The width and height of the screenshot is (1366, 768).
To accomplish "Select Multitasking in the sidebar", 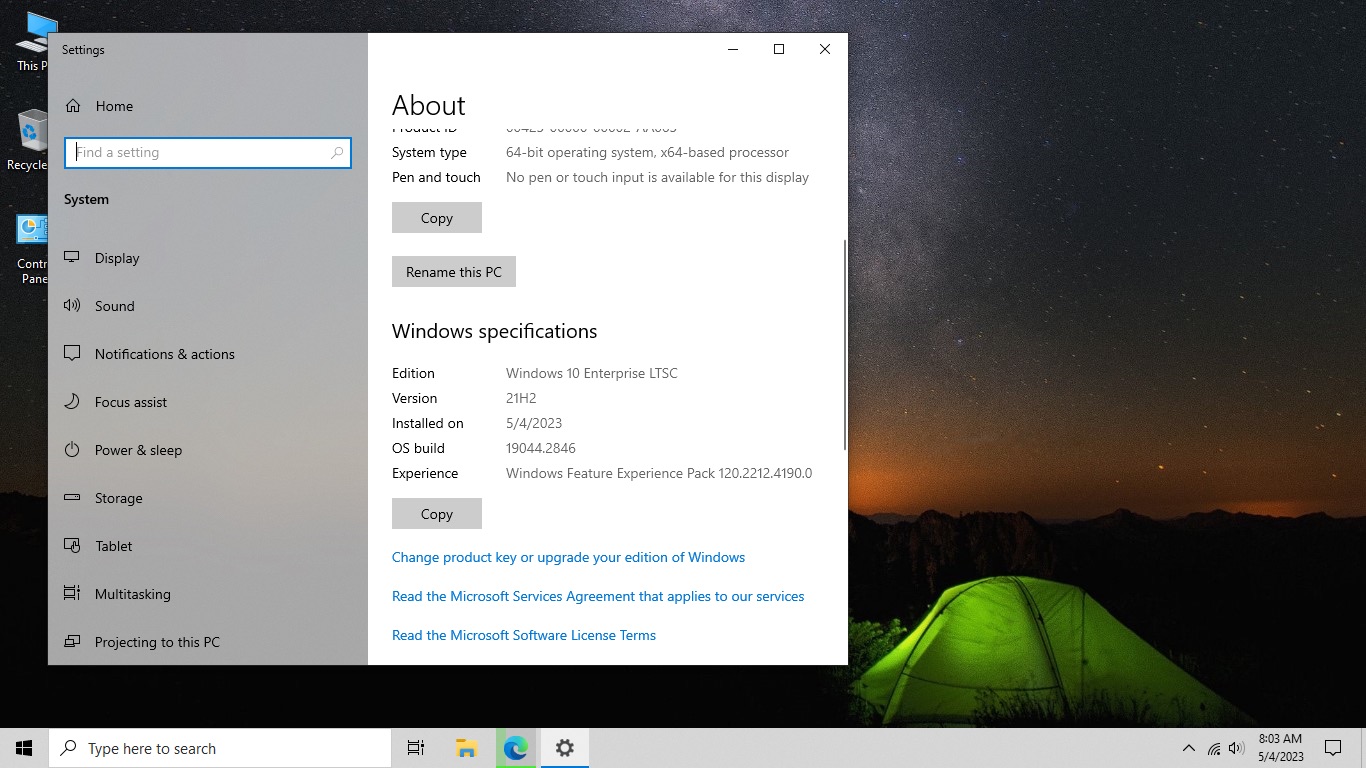I will pos(208,594).
